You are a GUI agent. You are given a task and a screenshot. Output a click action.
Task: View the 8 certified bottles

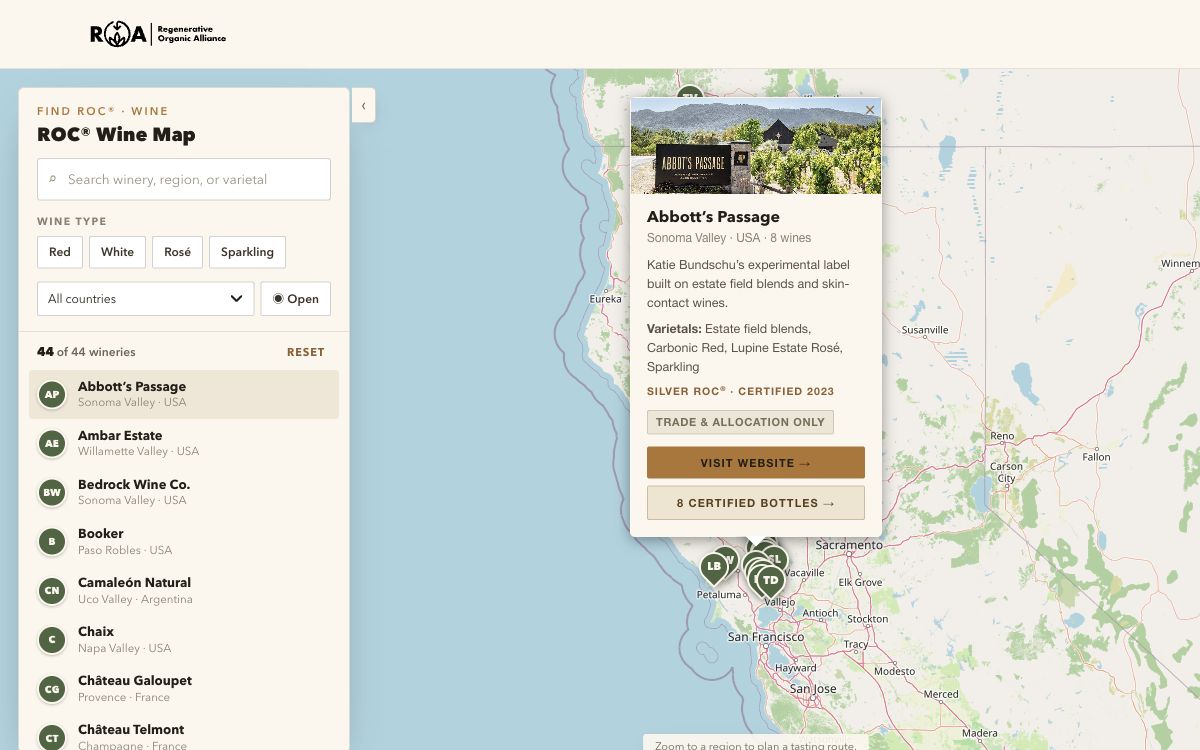pos(756,503)
